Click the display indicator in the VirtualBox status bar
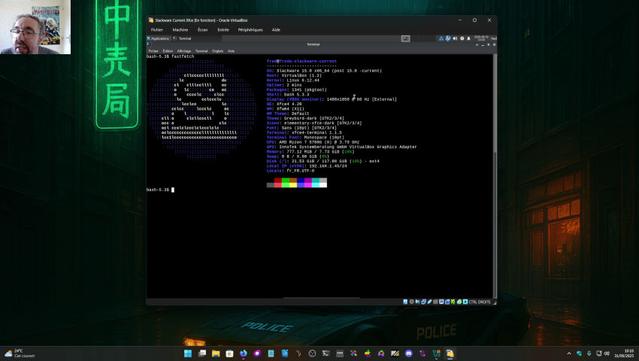Viewport: 639px width, 361px height. [441, 302]
